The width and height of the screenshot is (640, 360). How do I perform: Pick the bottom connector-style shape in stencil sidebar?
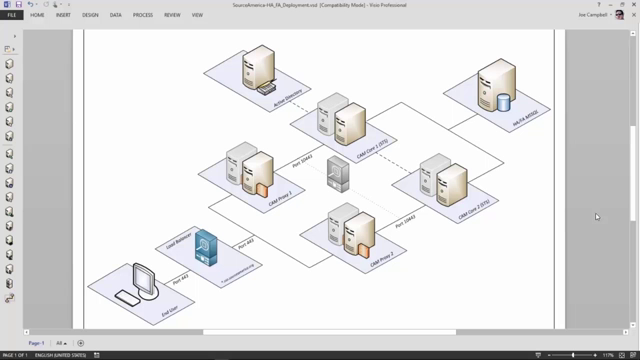coord(9,298)
